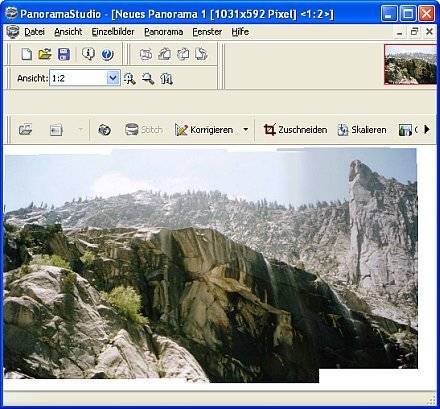440x409 pixels.
Task: Save the panorama using floppy disk icon
Action: coord(64,54)
